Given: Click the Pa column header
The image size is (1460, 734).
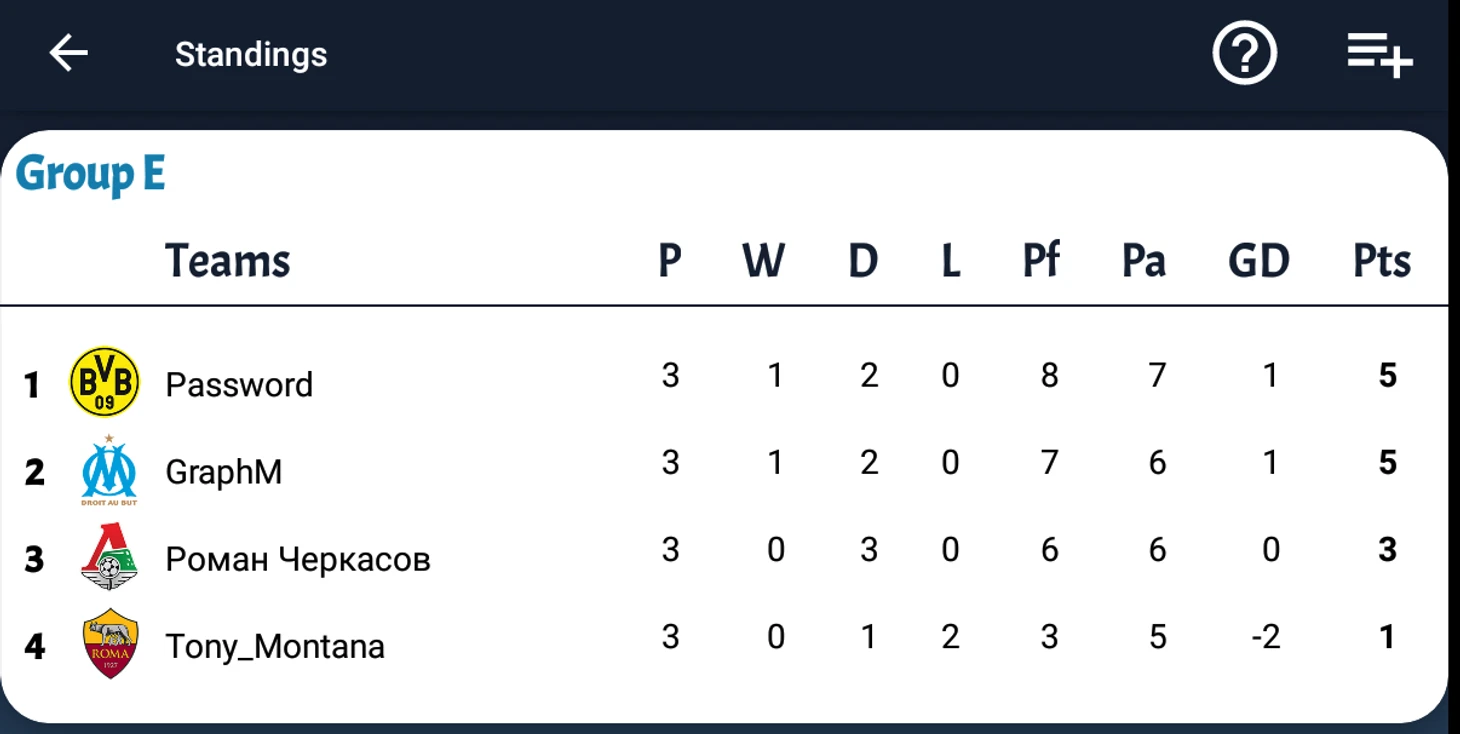Looking at the screenshot, I should pos(1144,261).
